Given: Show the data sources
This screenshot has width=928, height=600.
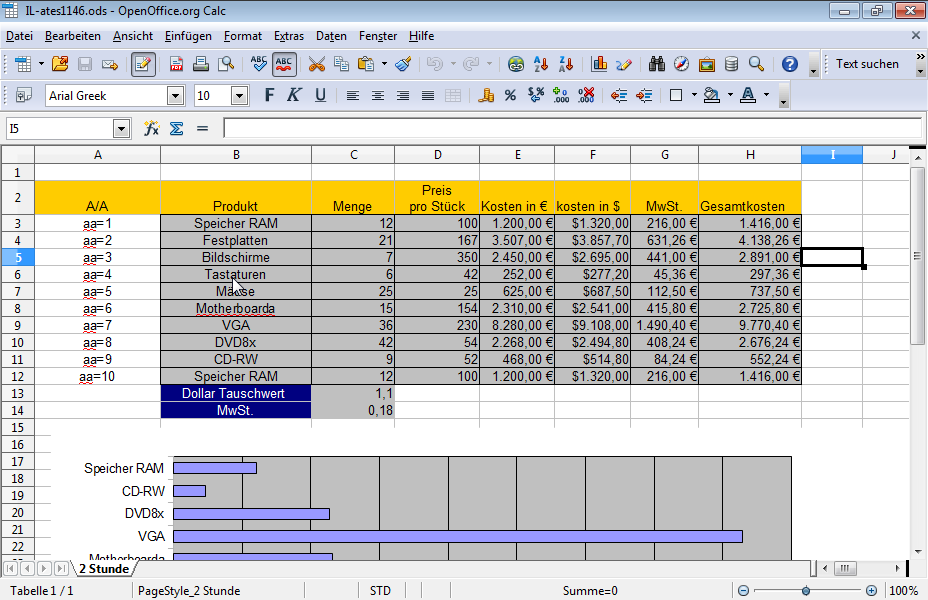Looking at the screenshot, I should click(x=731, y=64).
